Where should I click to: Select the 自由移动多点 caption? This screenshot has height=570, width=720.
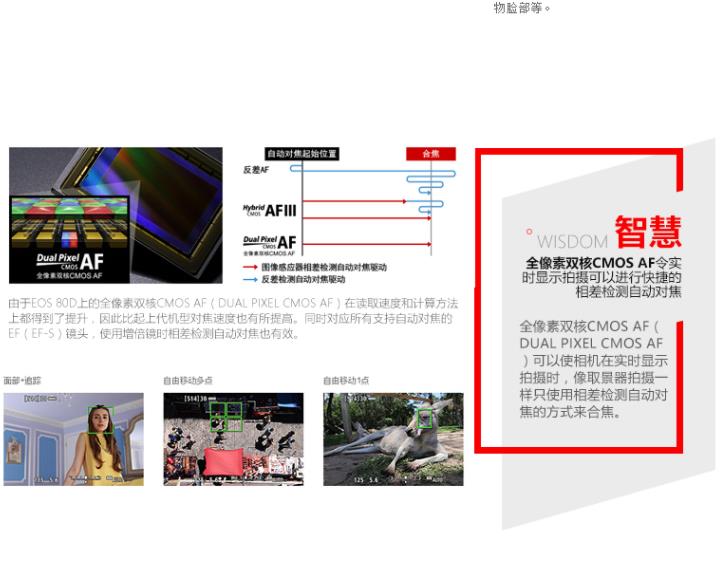point(188,380)
